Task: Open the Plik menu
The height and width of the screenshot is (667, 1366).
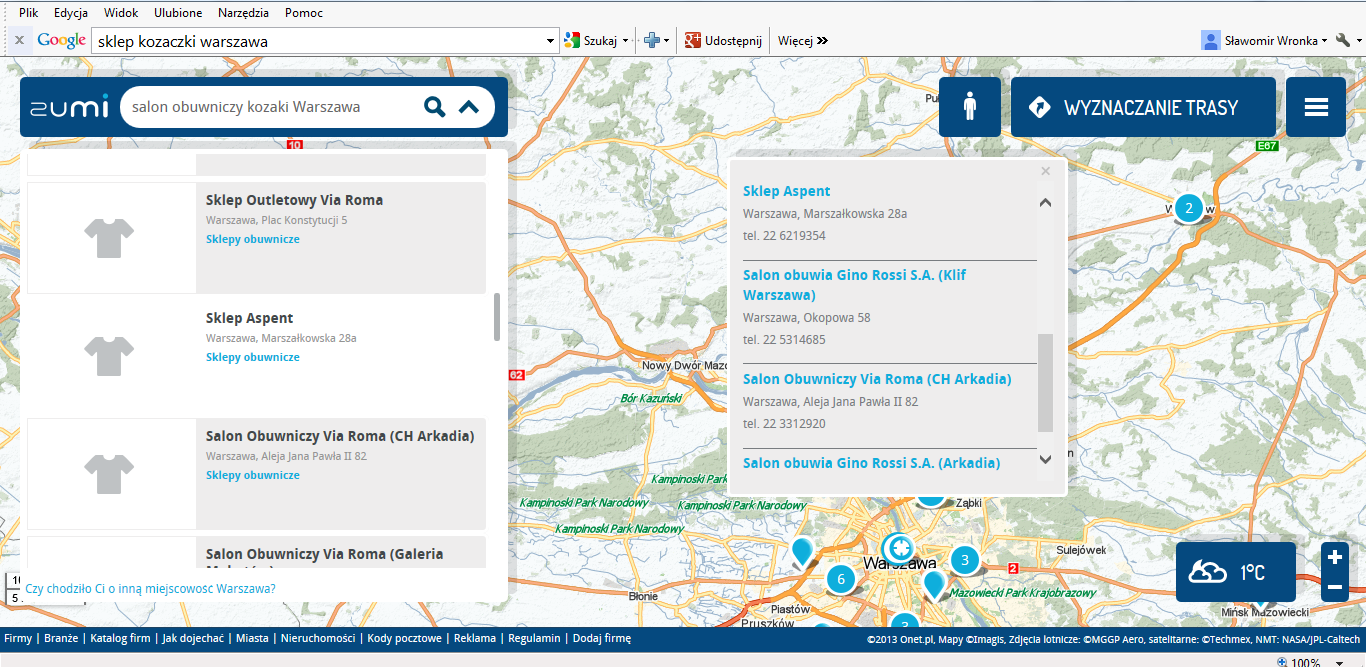Action: (x=29, y=13)
